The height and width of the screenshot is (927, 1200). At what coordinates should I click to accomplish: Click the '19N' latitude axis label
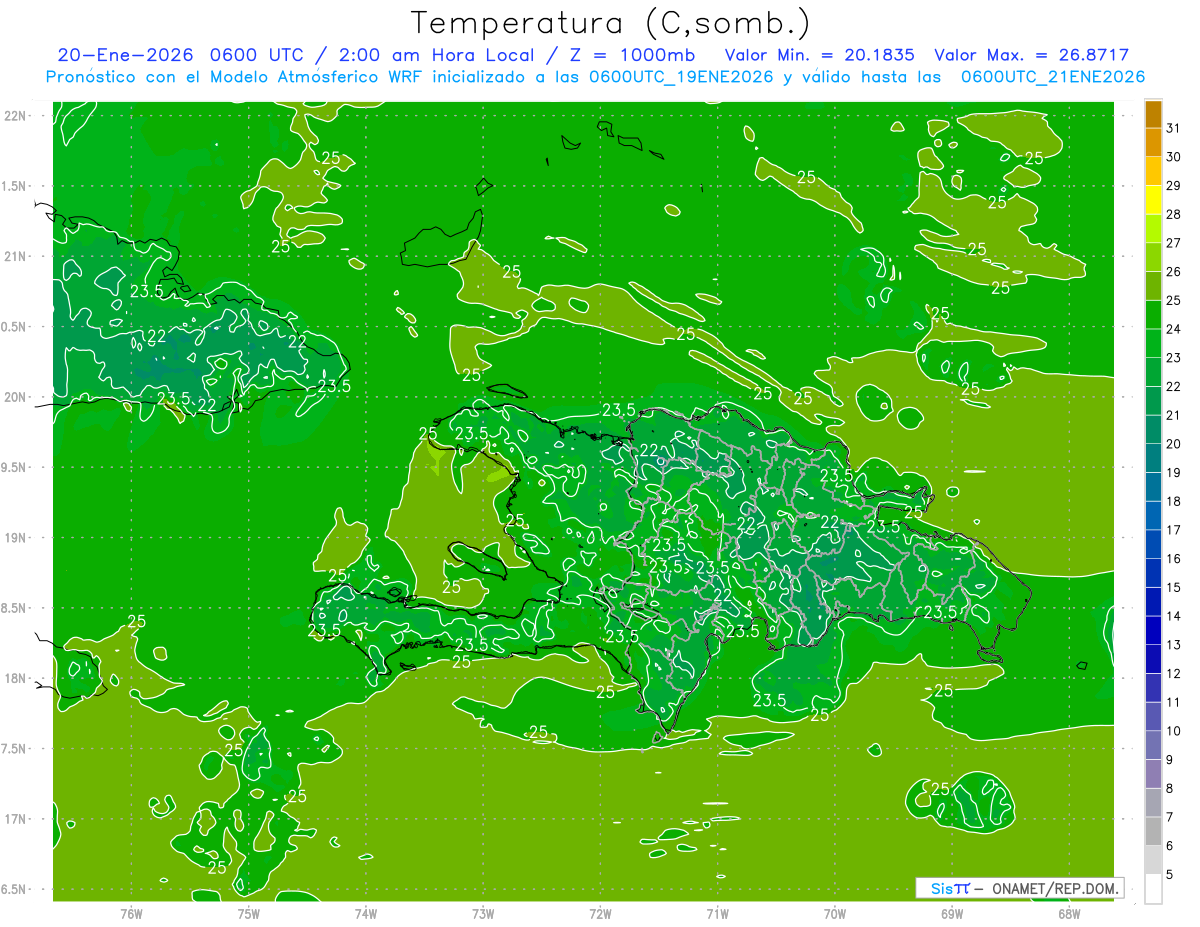[x=15, y=537]
